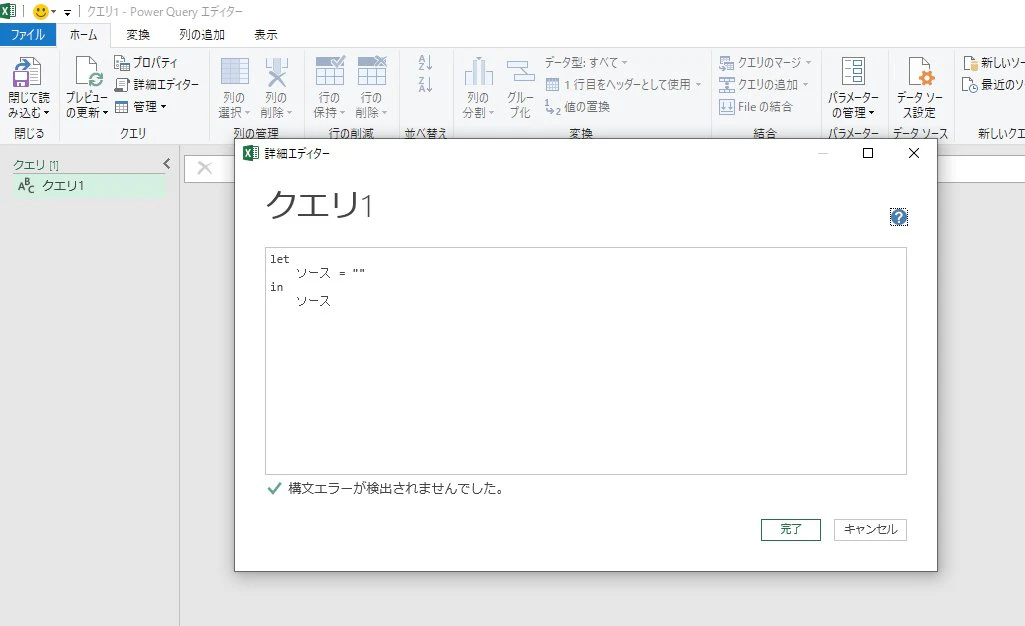Viewport: 1025px width, 626px height.
Task: Click Replace Values (値の置換)
Action: [577, 107]
